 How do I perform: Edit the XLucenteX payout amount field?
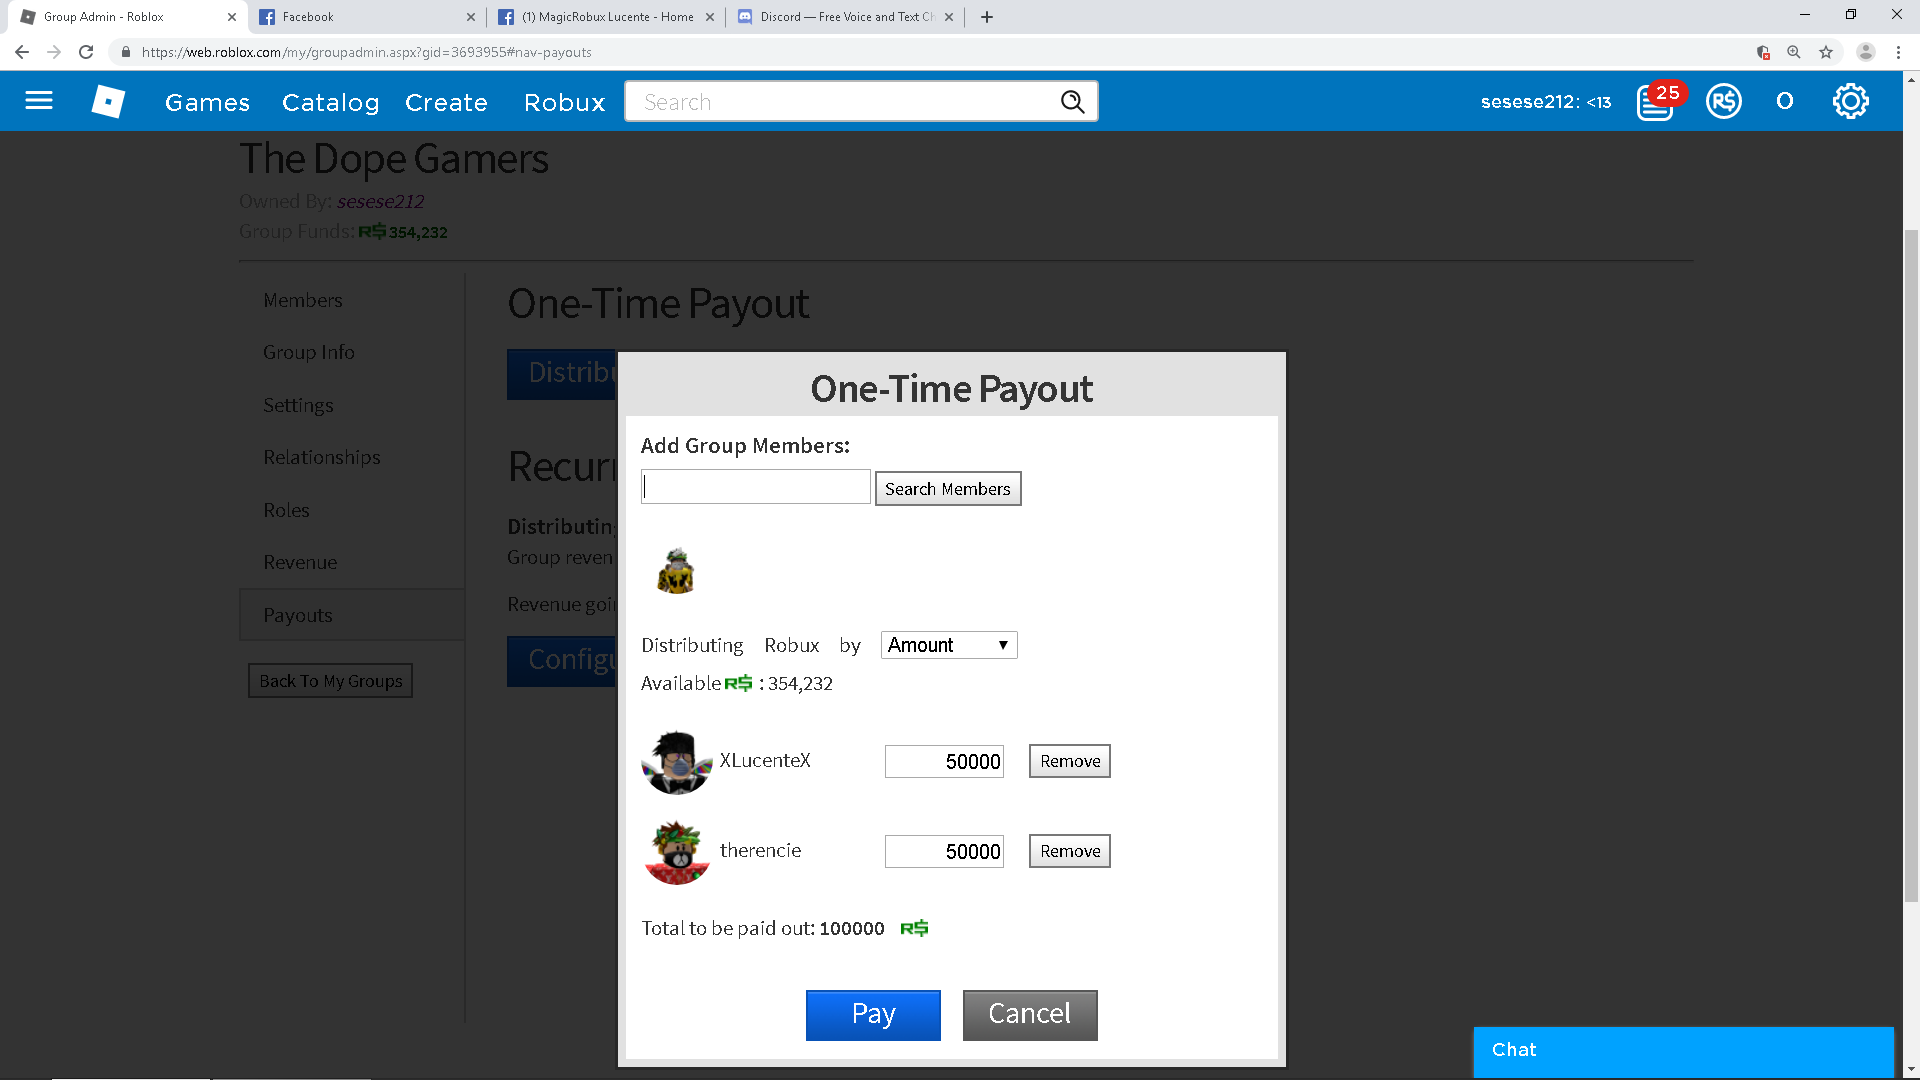point(944,762)
